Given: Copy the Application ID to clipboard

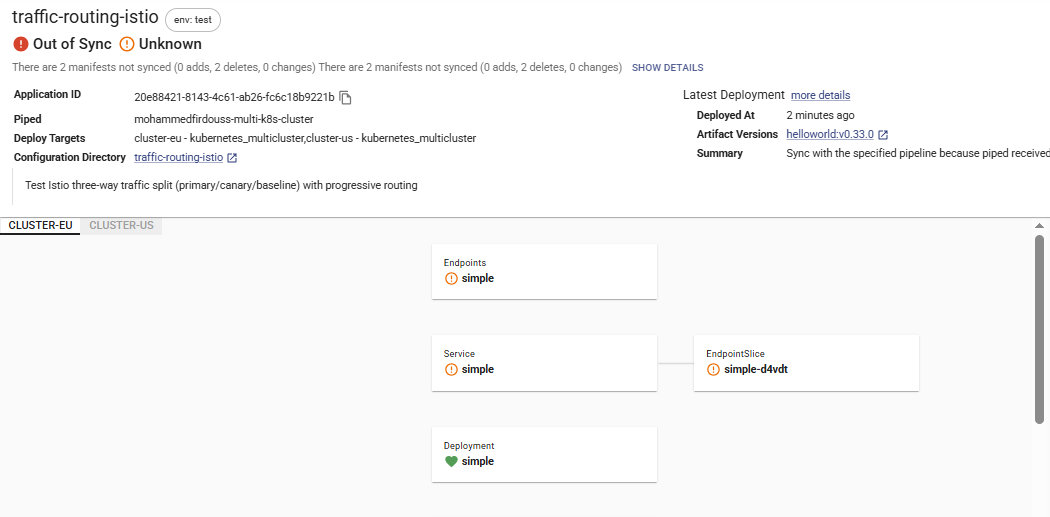Looking at the screenshot, I should [x=346, y=97].
